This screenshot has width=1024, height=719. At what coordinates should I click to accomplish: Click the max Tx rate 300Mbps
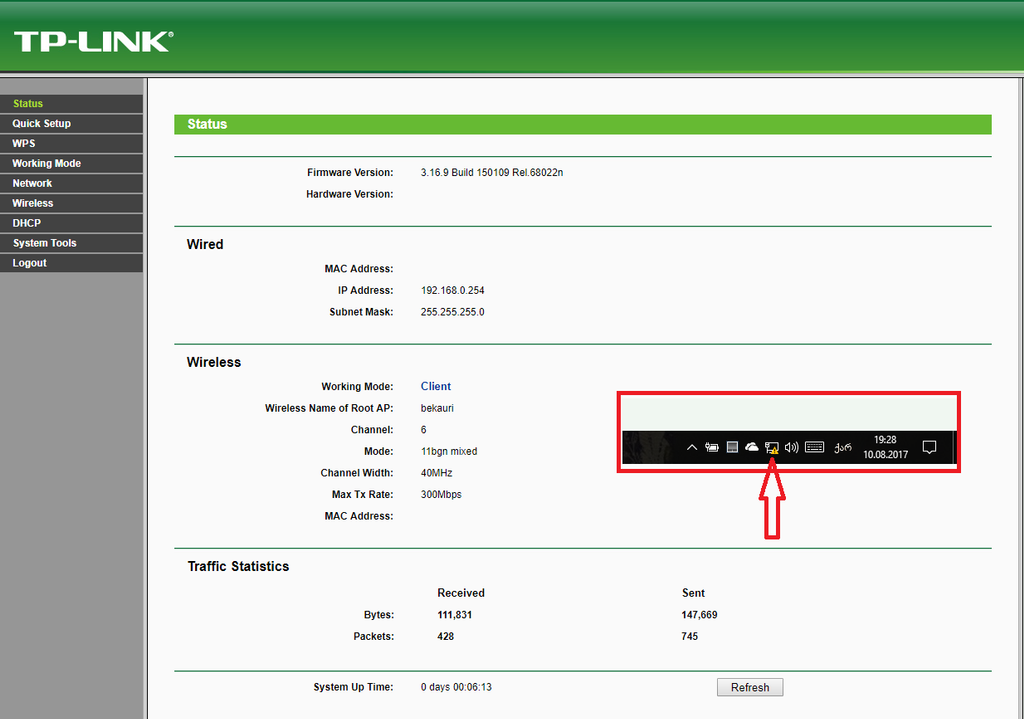click(441, 494)
